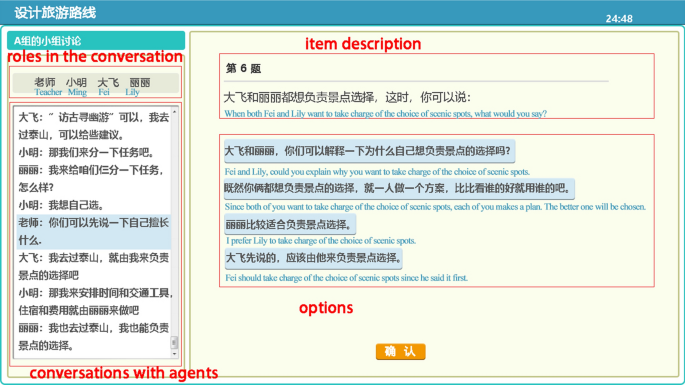
Task: Select the 老师 Teacher role label
Action: tap(46, 86)
